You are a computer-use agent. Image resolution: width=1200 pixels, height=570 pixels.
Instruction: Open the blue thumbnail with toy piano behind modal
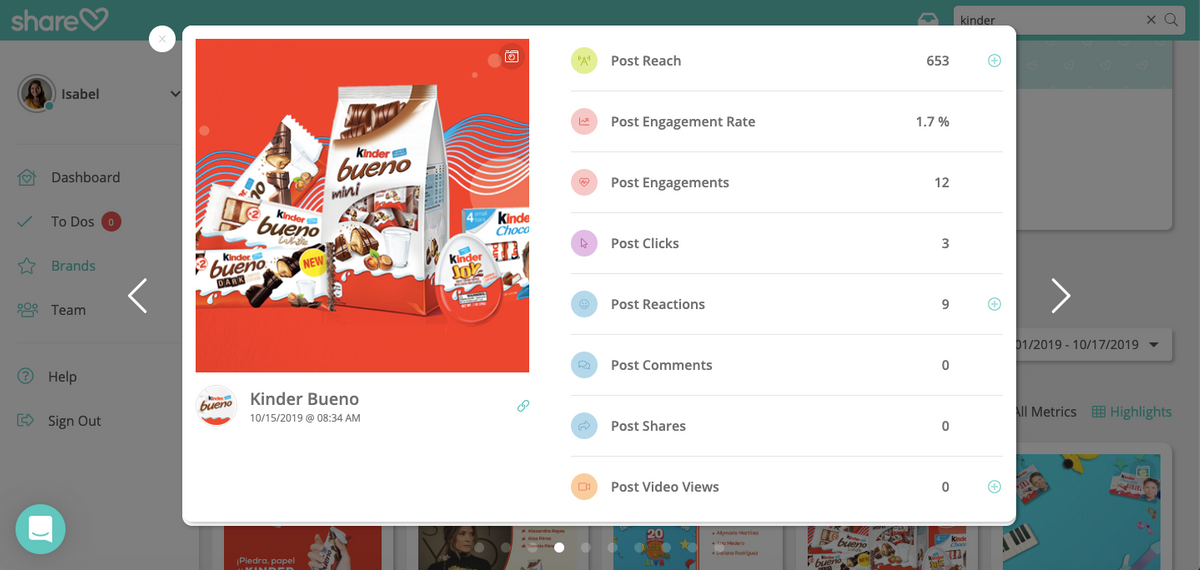coord(1082,512)
